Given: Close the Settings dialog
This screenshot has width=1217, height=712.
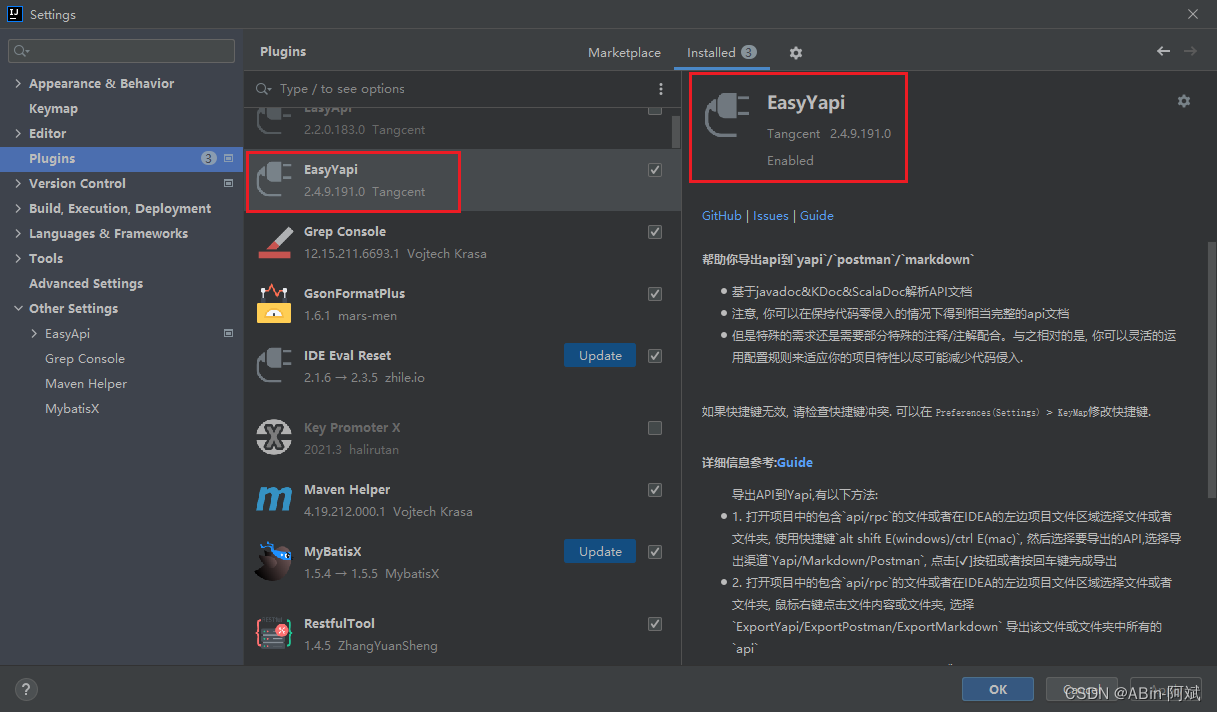Looking at the screenshot, I should click(1193, 14).
